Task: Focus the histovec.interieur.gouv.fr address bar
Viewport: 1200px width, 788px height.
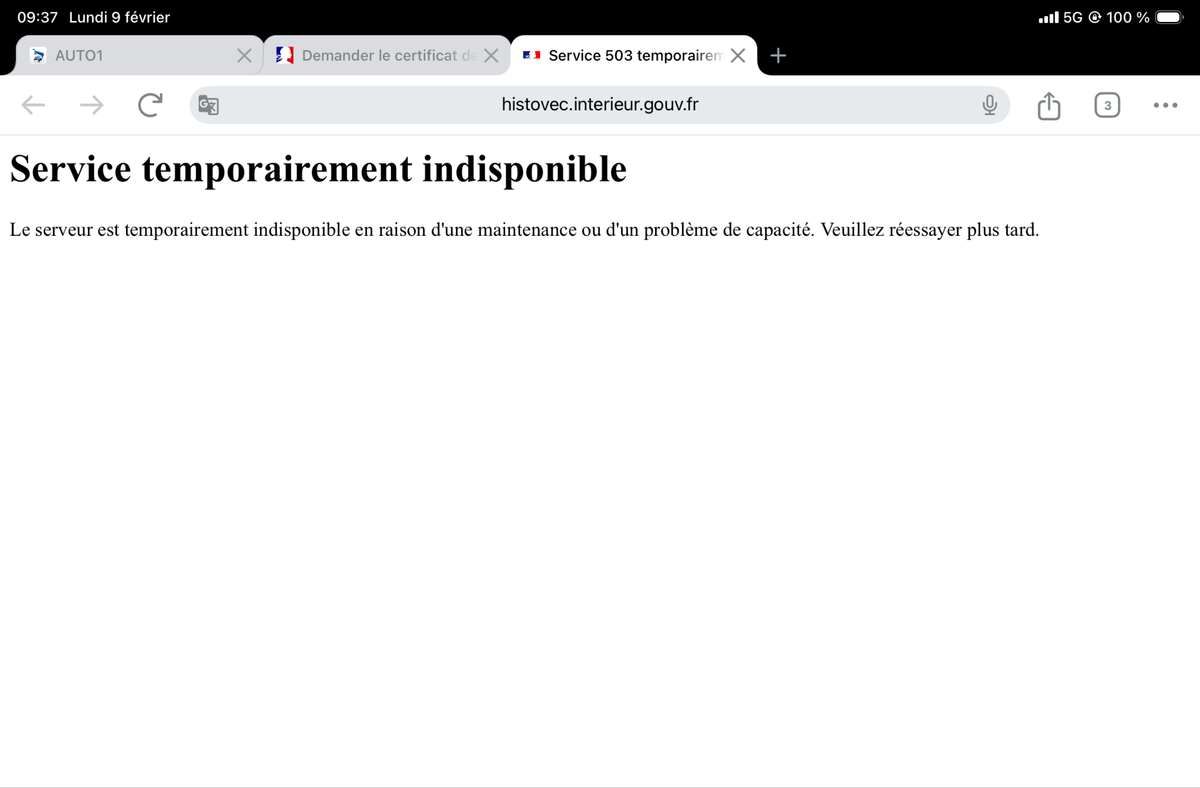Action: click(x=600, y=105)
